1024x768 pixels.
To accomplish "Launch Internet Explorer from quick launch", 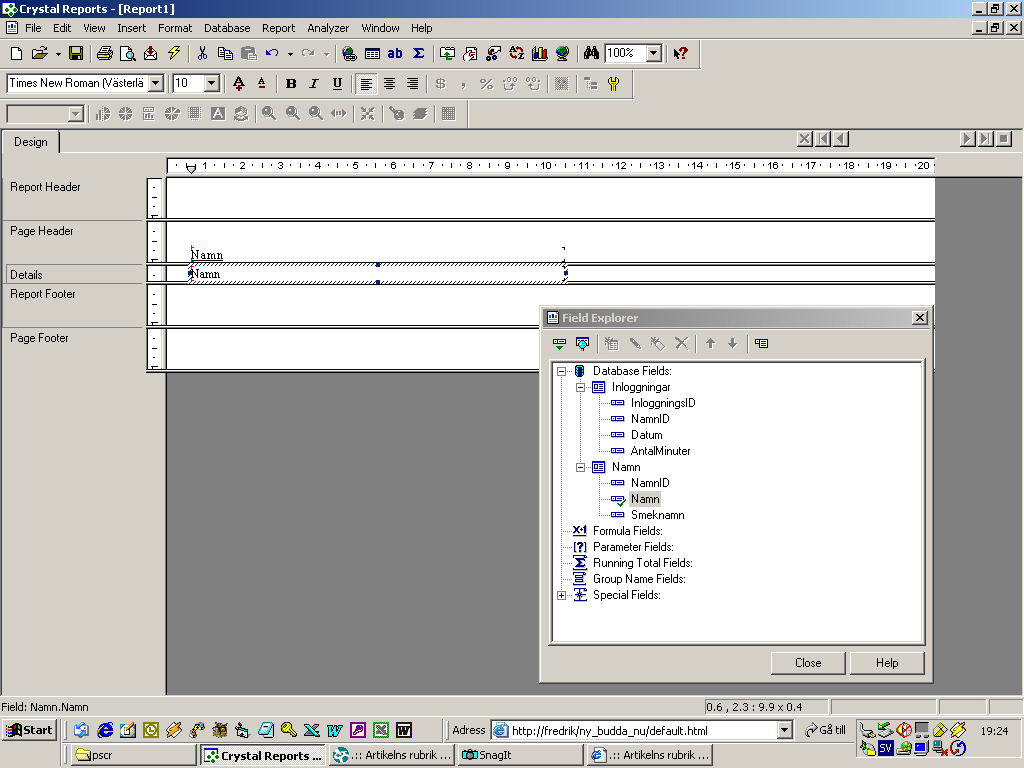I will pyautogui.click(x=104, y=730).
